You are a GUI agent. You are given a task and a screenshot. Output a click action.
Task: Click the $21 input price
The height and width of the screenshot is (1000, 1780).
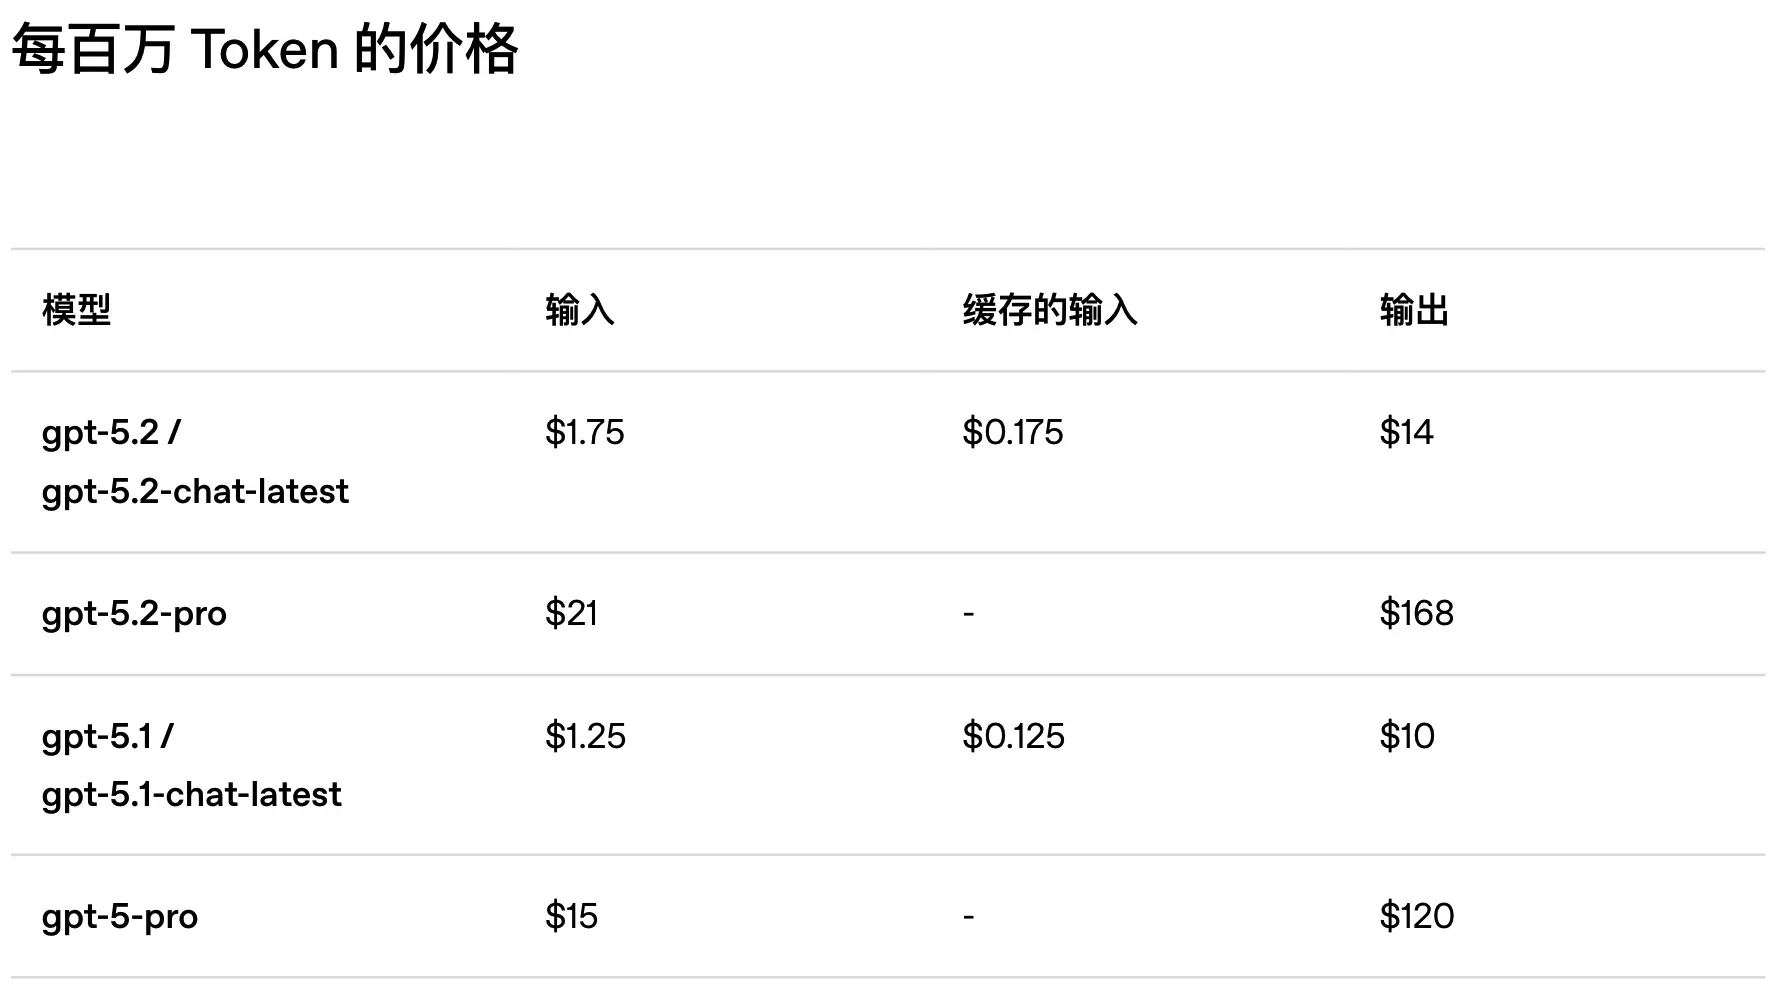coord(571,613)
